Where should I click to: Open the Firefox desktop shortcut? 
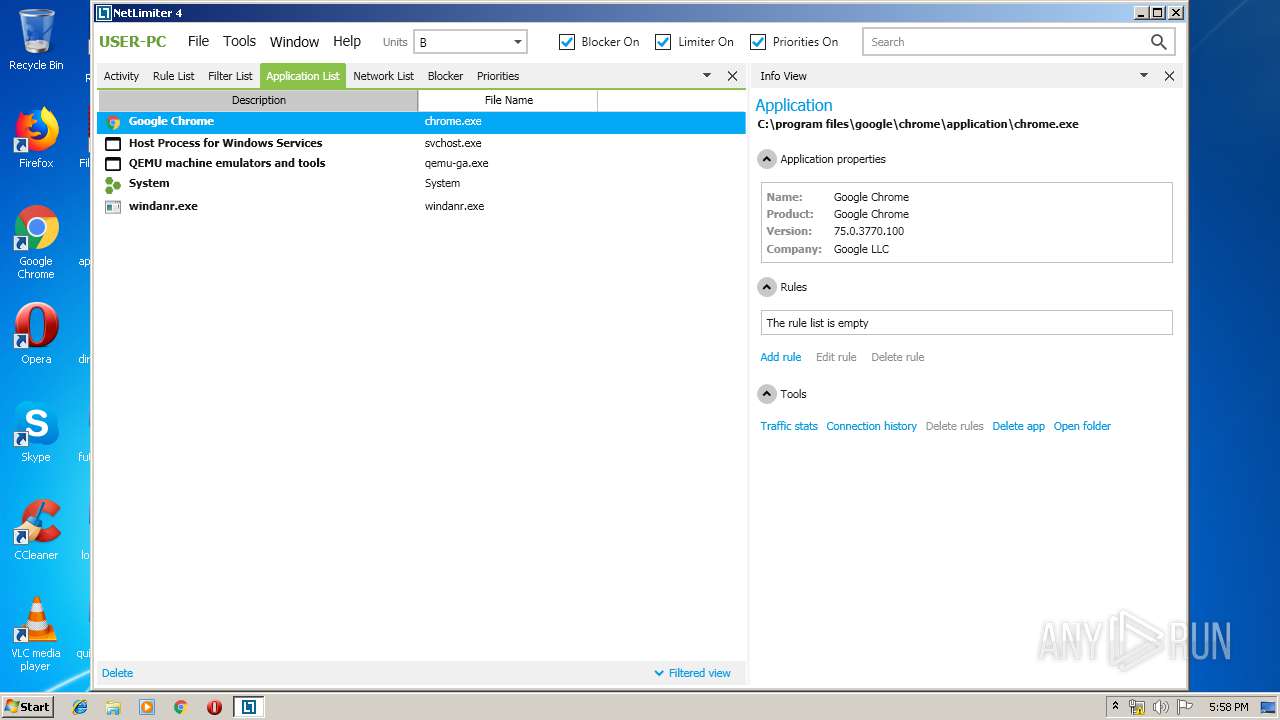(36, 138)
